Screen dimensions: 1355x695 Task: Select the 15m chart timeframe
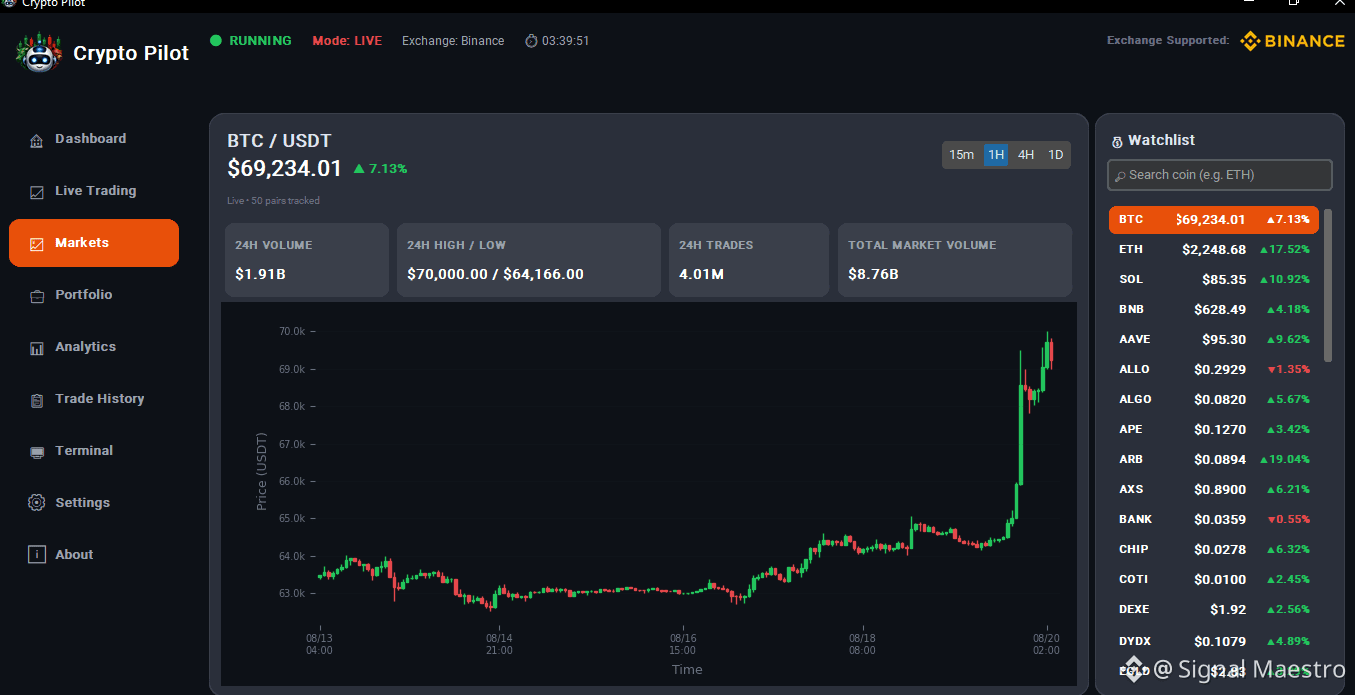[x=961, y=155]
